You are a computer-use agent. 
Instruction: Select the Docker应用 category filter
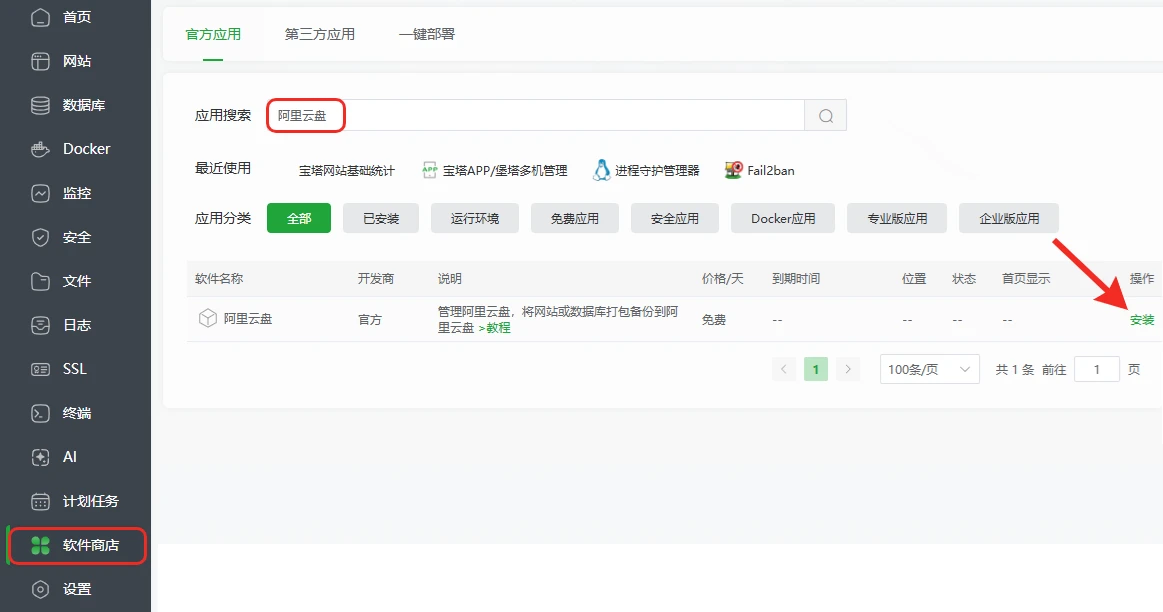click(x=783, y=218)
